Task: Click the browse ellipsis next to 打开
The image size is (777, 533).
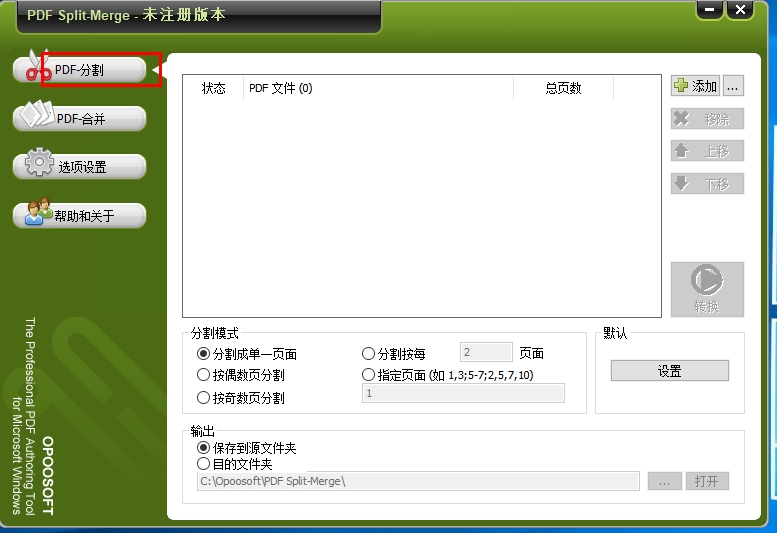Action: pyautogui.click(x=665, y=481)
